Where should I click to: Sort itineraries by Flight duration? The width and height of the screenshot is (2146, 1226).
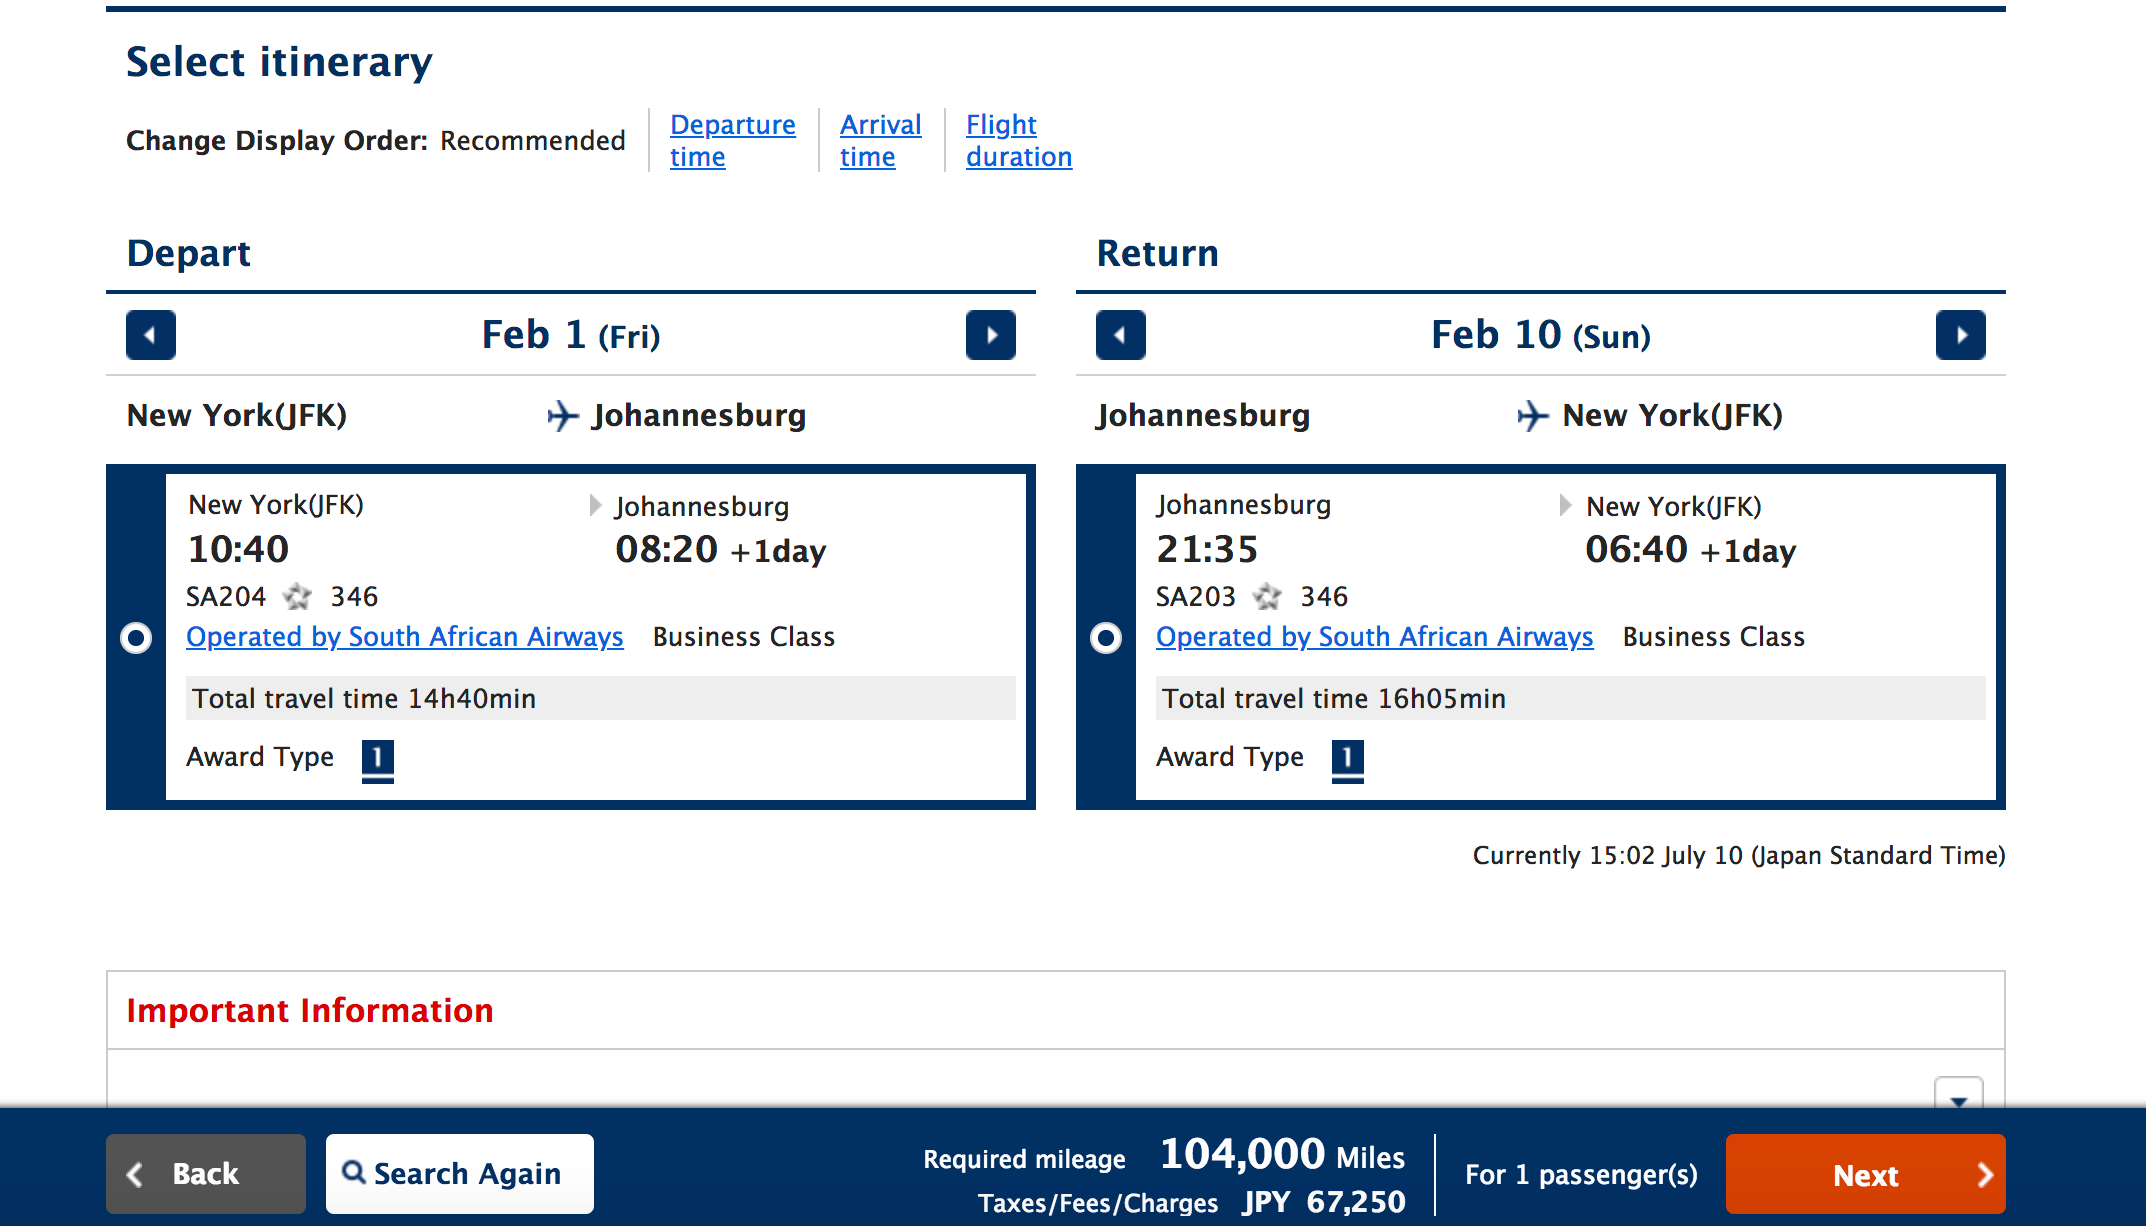(1018, 141)
